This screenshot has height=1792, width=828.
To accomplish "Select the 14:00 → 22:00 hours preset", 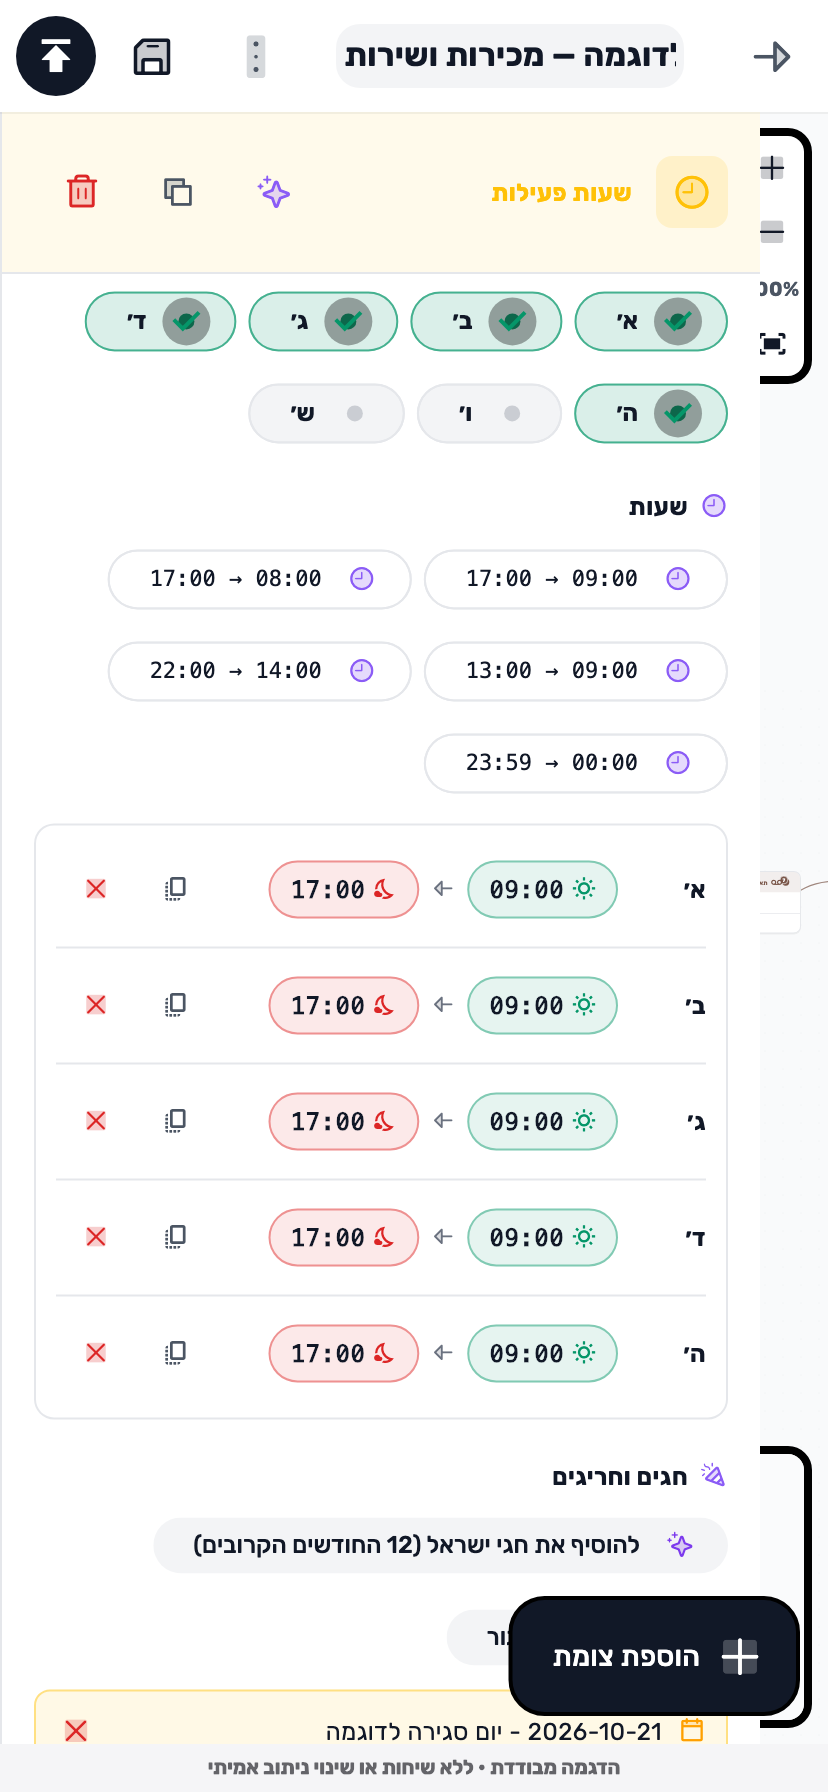I will click(x=260, y=671).
